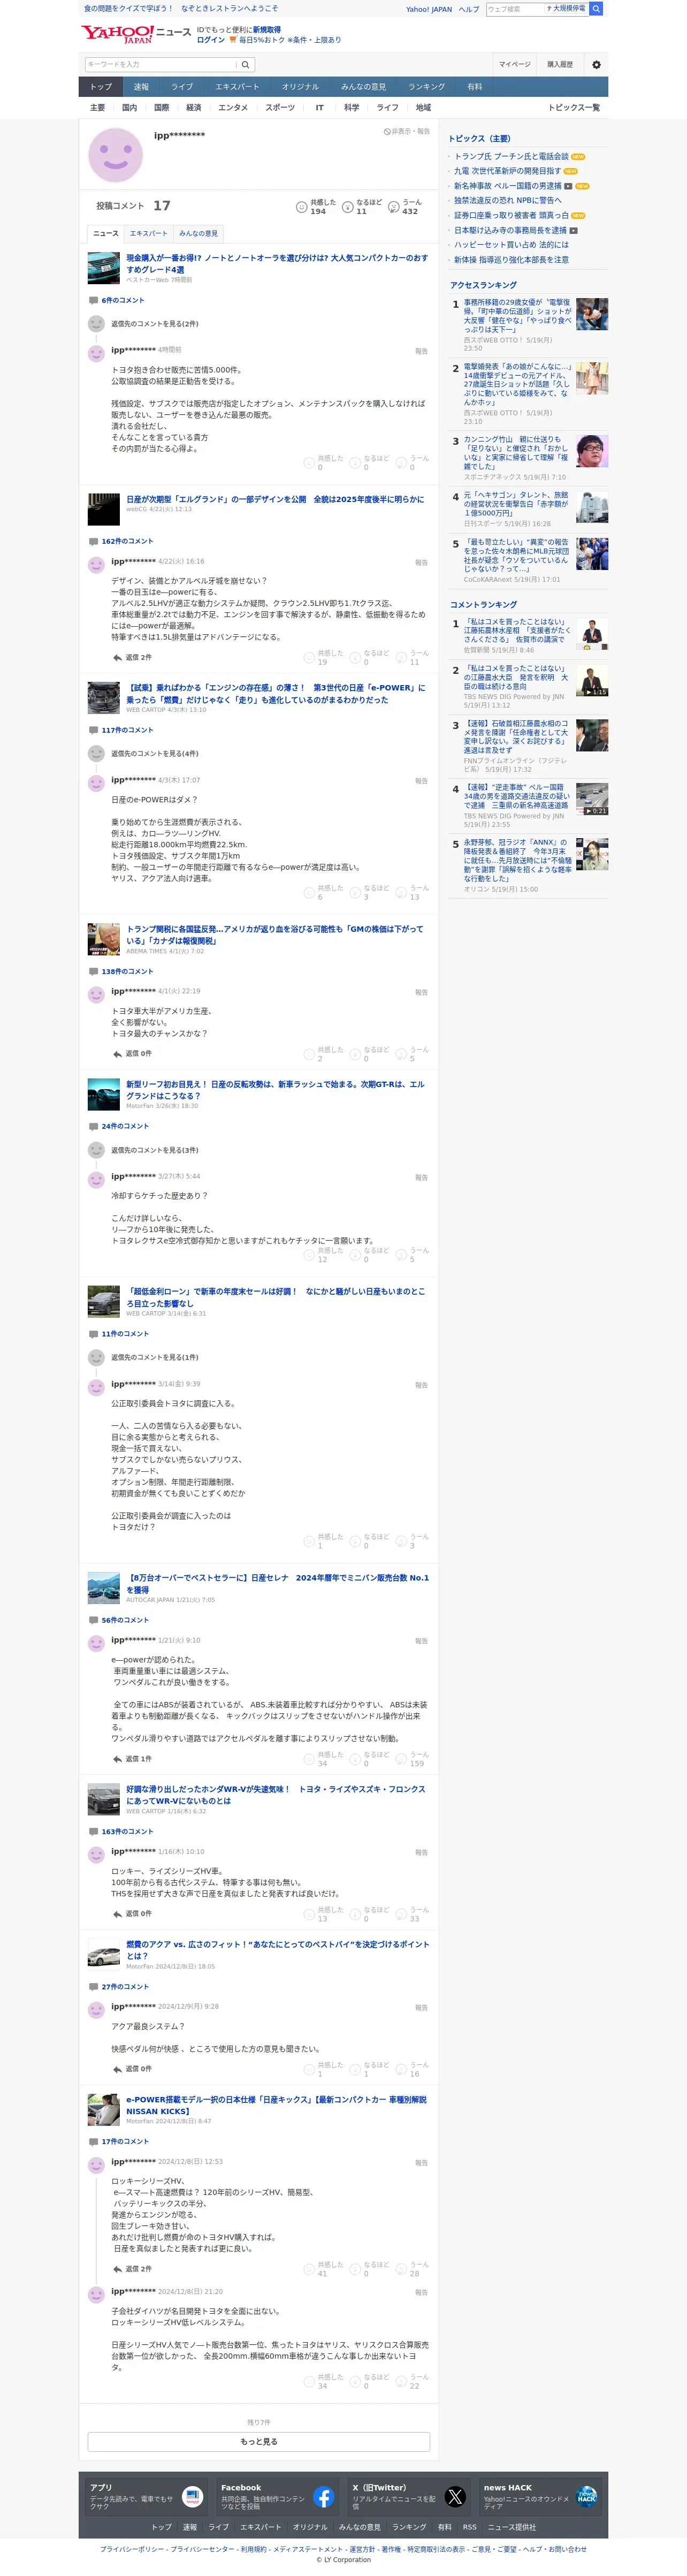Click the うーん 432 face icon

pos(393,207)
